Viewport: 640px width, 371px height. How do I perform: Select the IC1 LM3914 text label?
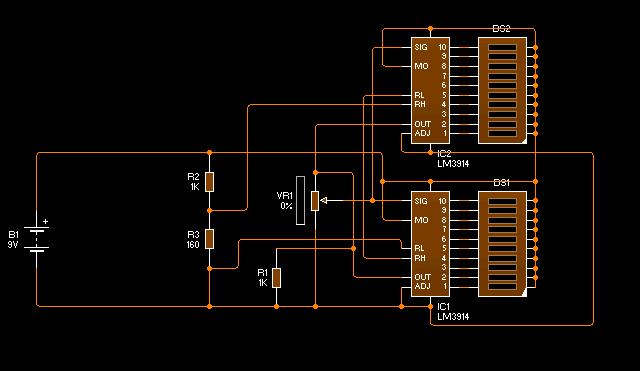tap(453, 311)
